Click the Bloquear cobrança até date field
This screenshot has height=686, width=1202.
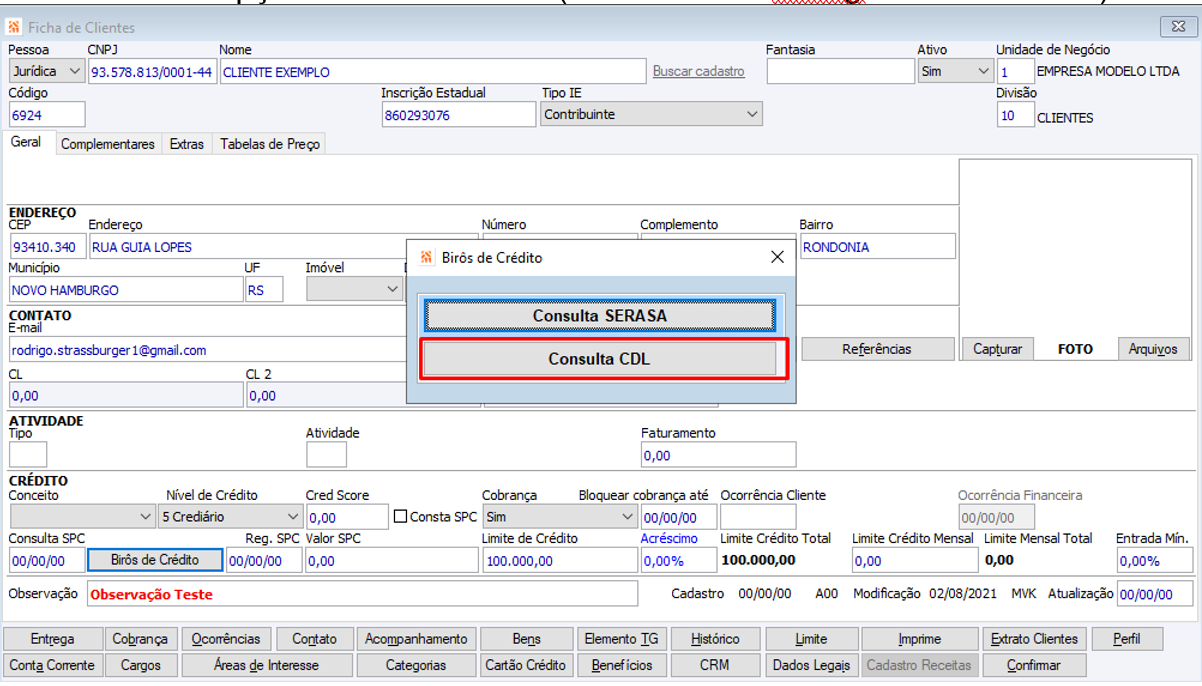[678, 517]
